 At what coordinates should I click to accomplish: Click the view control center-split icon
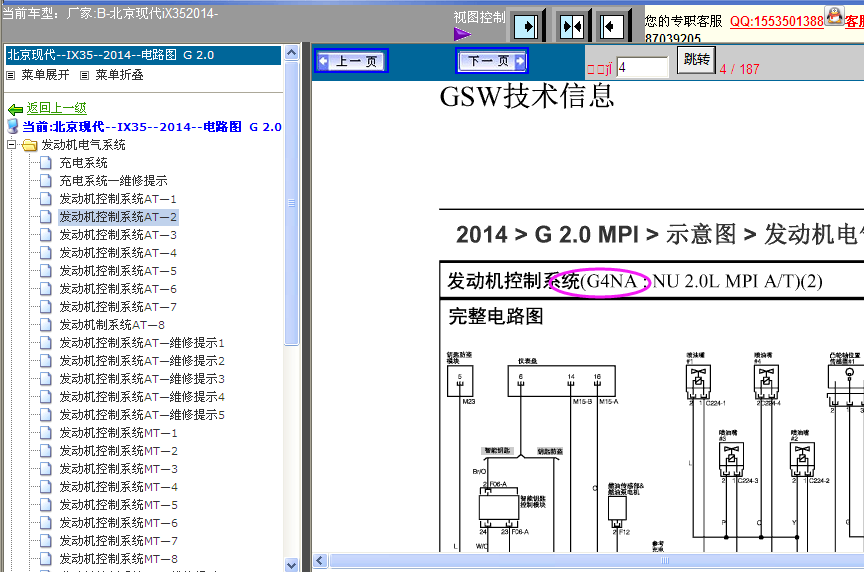pos(571,26)
